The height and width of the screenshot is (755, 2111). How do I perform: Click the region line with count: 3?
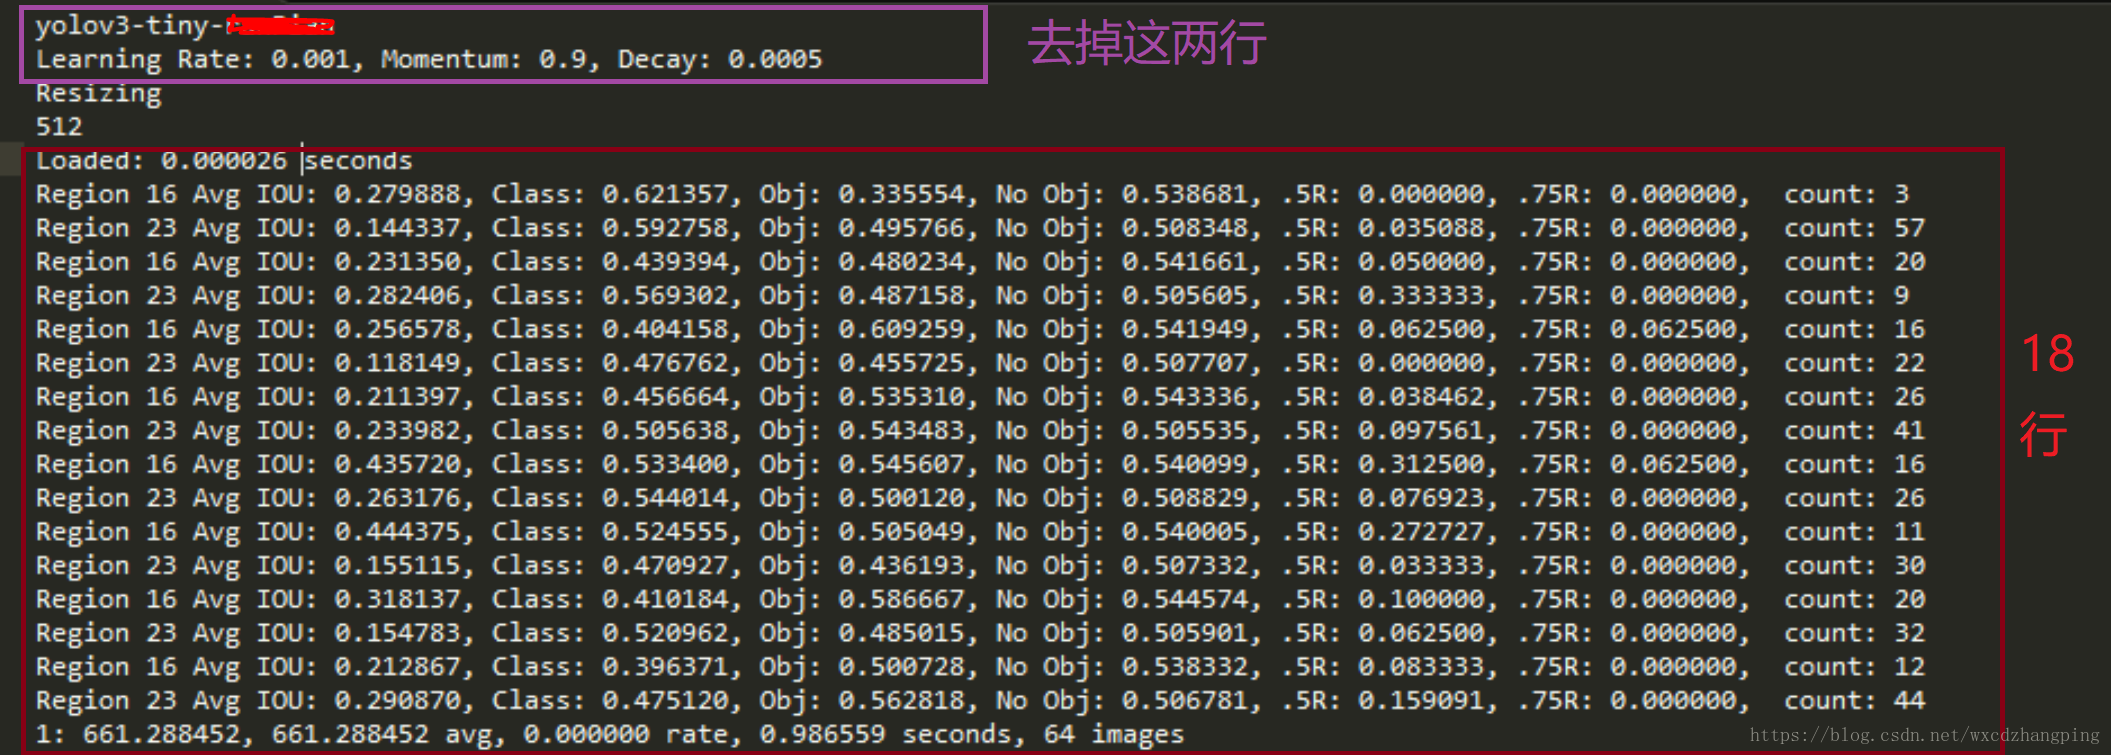tap(973, 195)
